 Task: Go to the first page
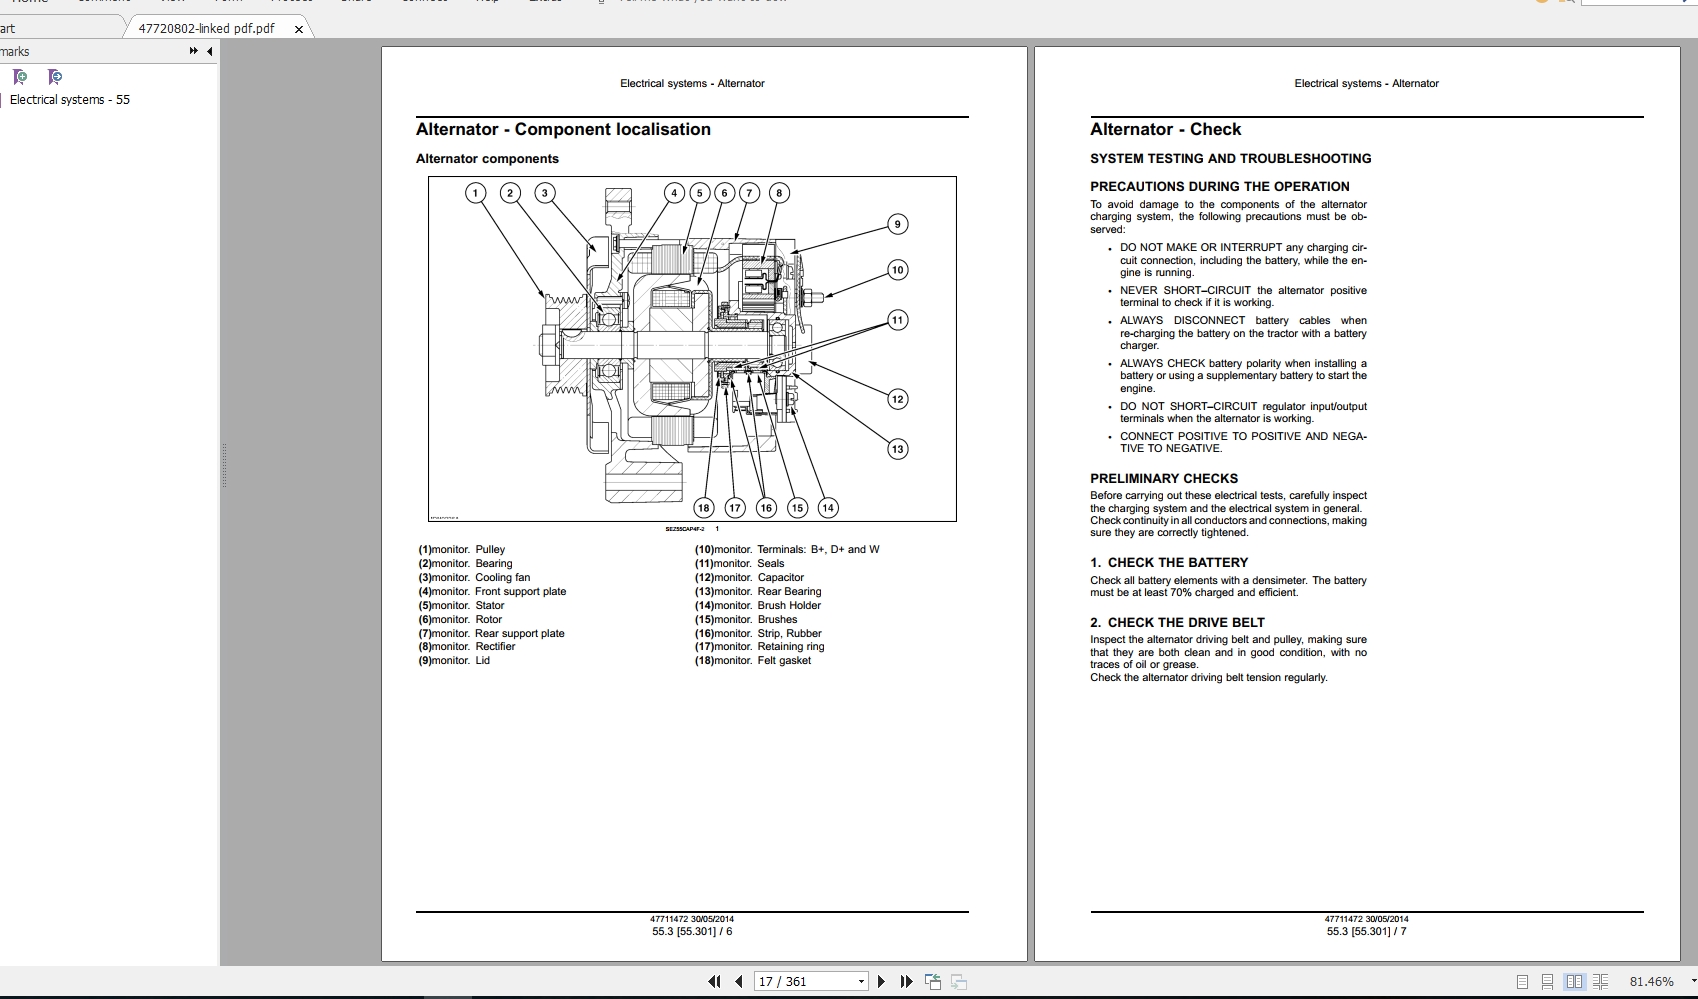(714, 981)
